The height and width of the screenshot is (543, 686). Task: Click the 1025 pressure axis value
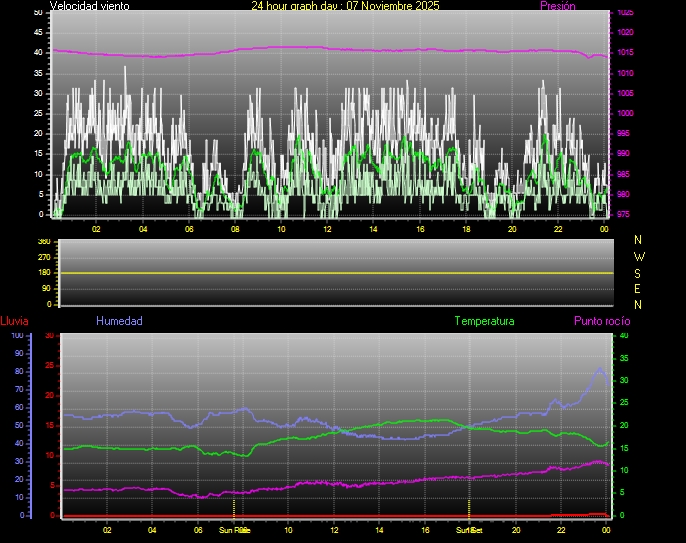pyautogui.click(x=624, y=13)
